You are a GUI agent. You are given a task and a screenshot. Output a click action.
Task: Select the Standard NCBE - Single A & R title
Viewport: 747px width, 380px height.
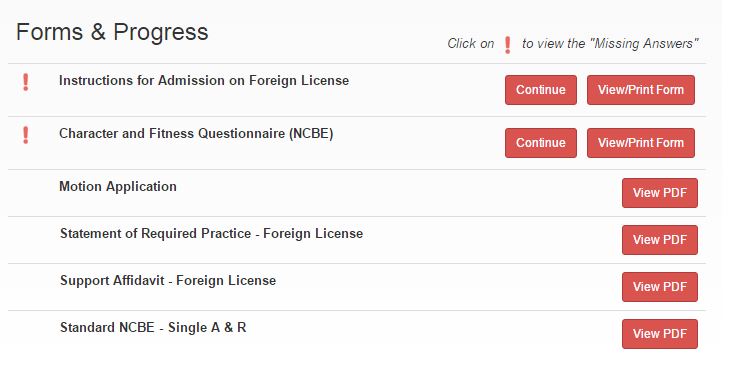click(x=153, y=328)
